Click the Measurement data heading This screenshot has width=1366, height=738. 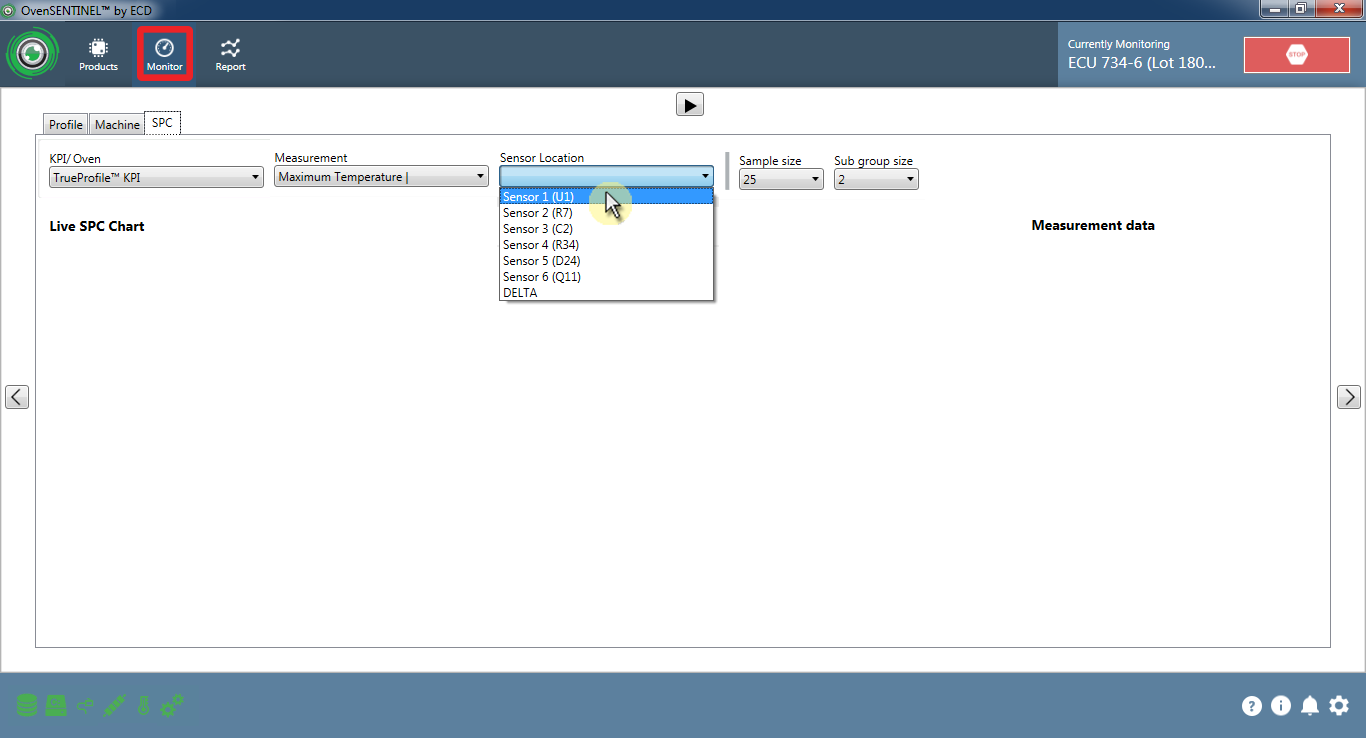point(1093,226)
